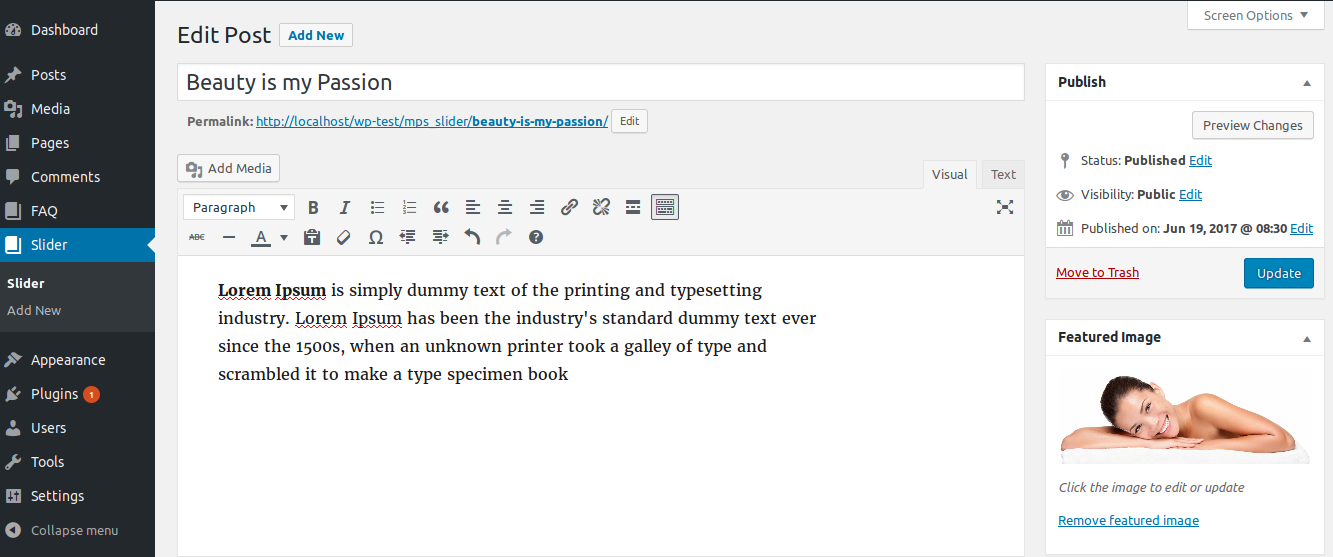This screenshot has height=557, width=1333.
Task: Insert a numbered list
Action: pyautogui.click(x=409, y=207)
